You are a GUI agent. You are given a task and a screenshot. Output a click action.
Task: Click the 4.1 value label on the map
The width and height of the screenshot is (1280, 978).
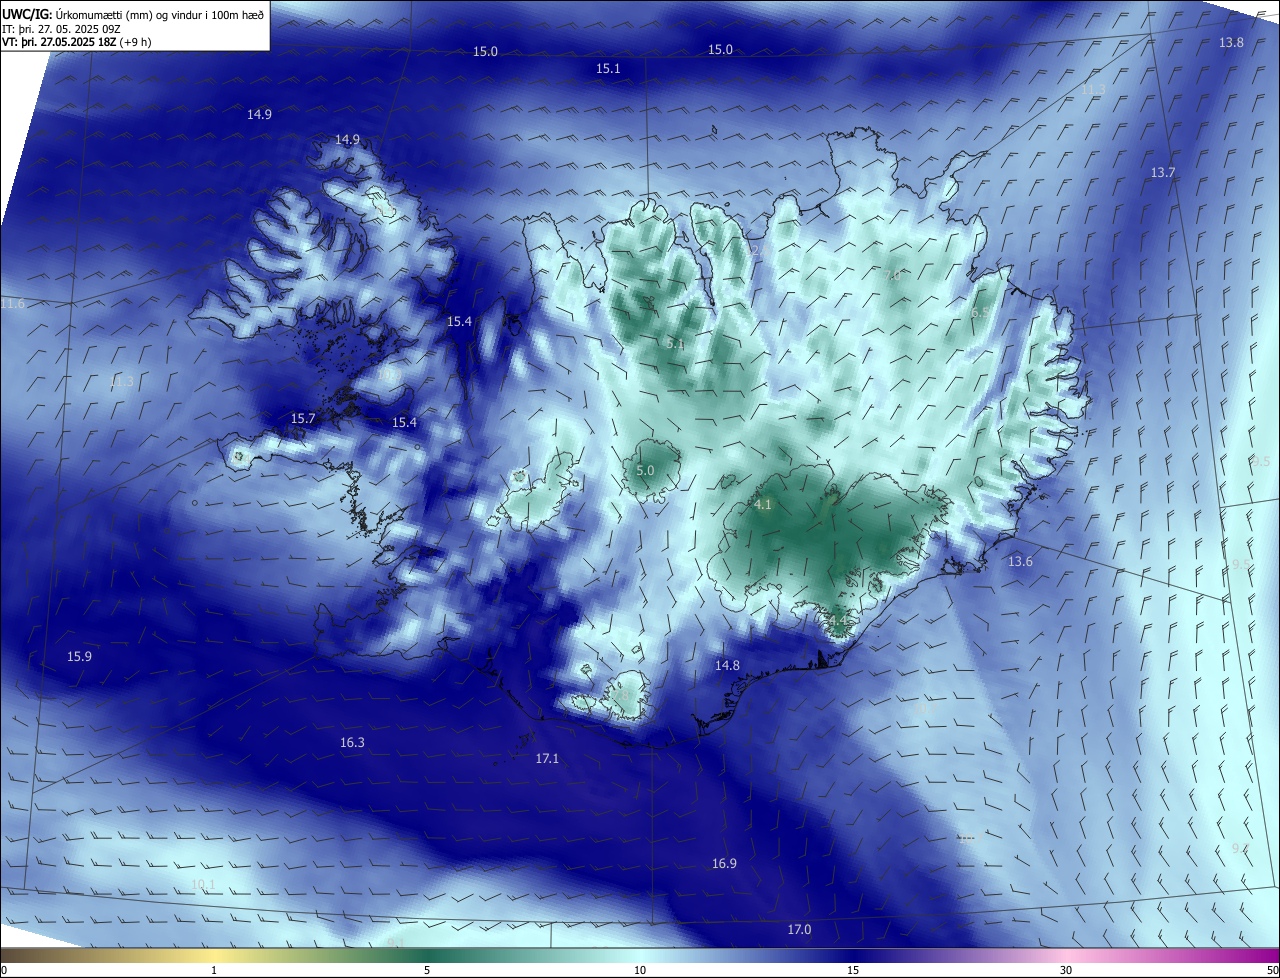pyautogui.click(x=763, y=505)
